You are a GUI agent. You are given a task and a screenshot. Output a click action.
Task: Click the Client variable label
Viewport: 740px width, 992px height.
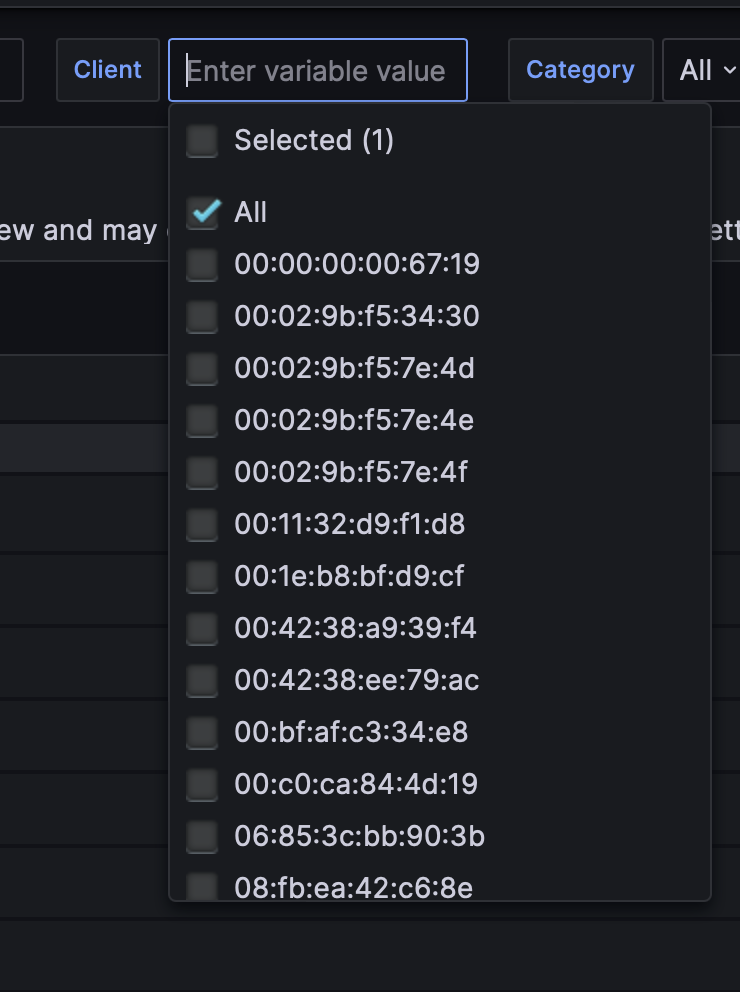(107, 70)
